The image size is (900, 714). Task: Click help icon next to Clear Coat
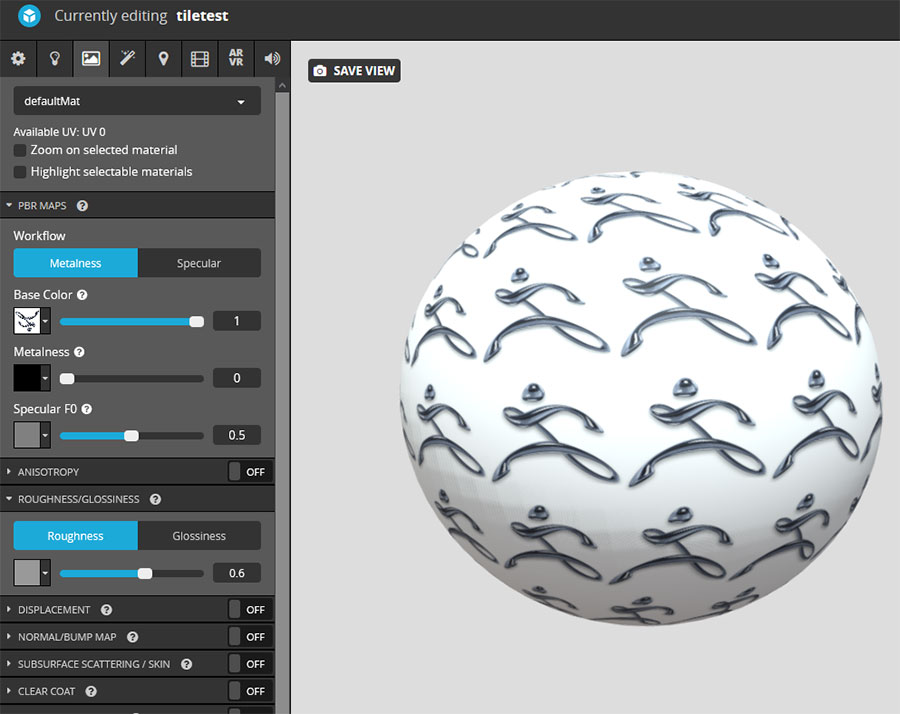coord(91,691)
